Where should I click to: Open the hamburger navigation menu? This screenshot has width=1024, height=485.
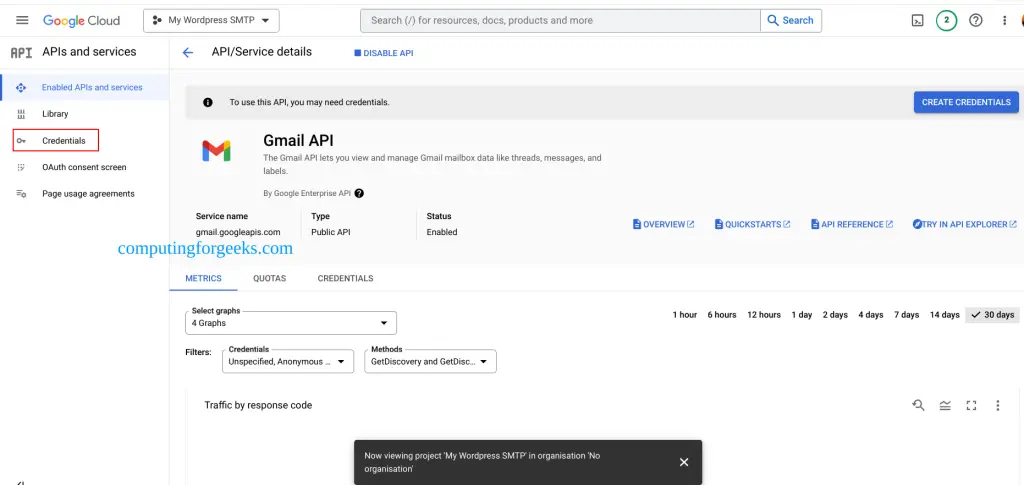22,20
